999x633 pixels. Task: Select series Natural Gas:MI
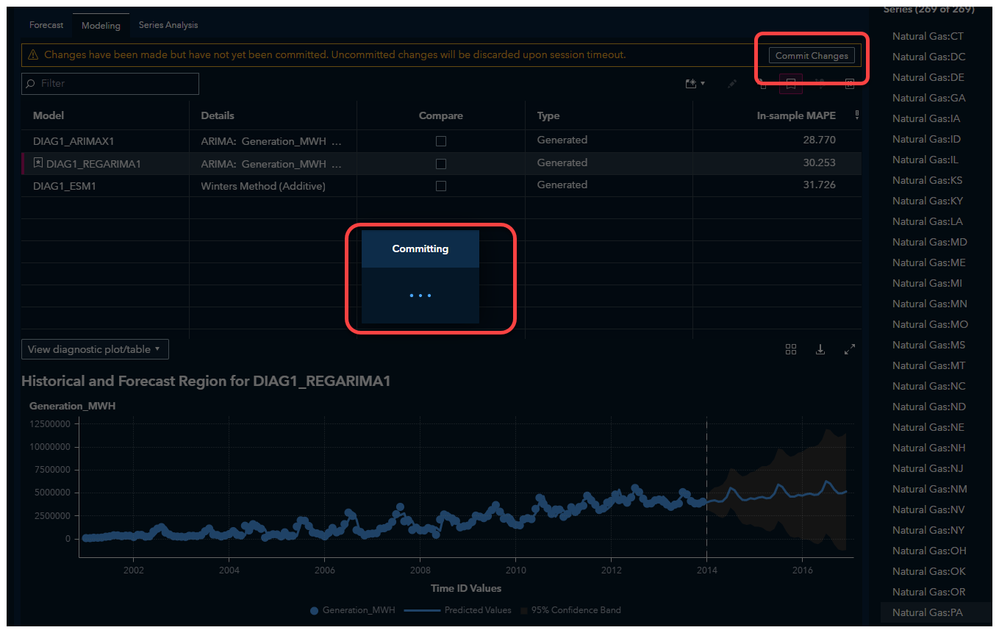coord(927,283)
